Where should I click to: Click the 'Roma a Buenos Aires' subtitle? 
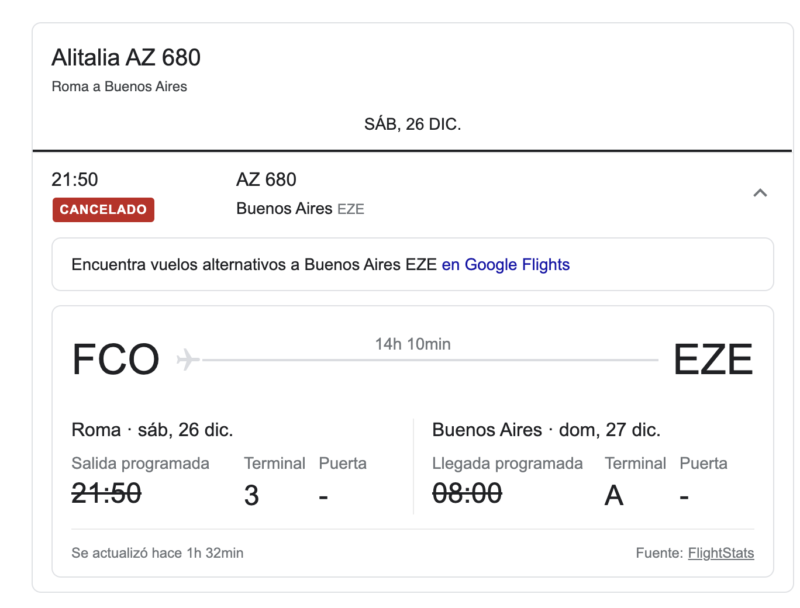[x=119, y=86]
